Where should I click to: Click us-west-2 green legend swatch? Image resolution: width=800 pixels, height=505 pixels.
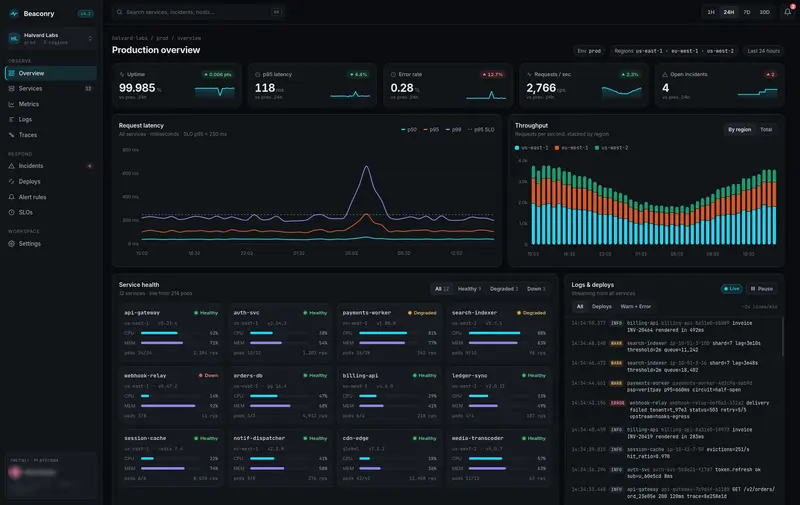click(x=597, y=148)
